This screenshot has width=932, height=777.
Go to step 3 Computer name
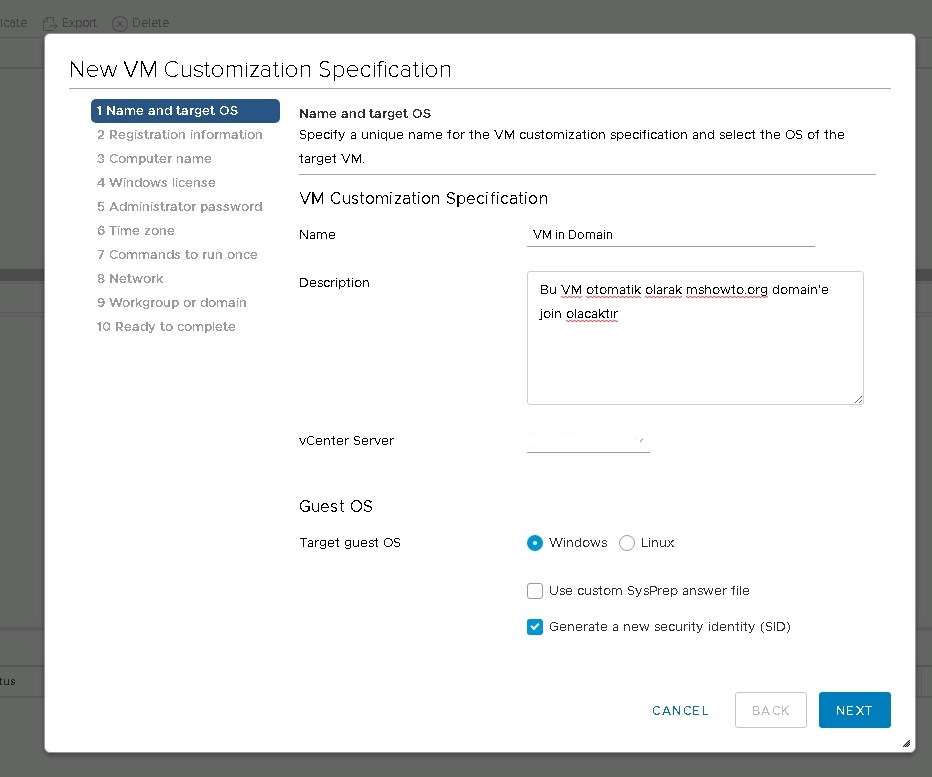tap(154, 159)
